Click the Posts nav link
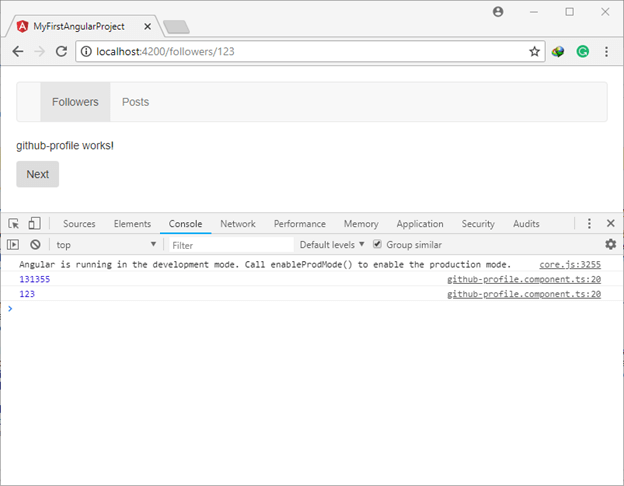The image size is (624, 486). click(x=135, y=102)
